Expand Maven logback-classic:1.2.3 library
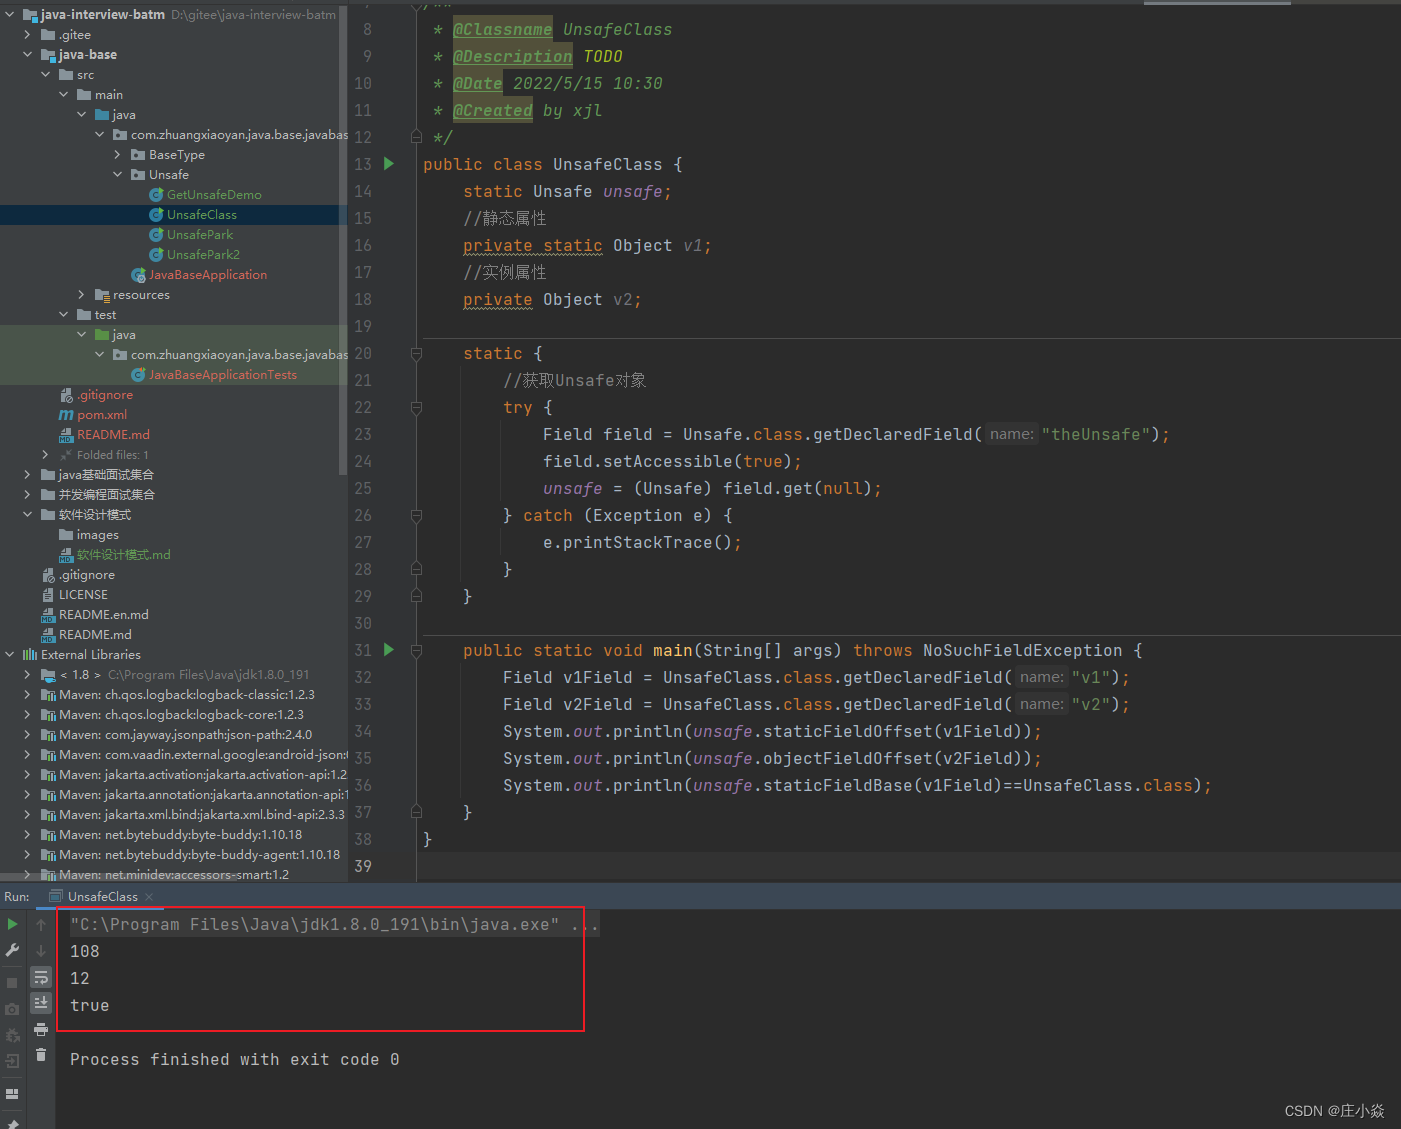1401x1129 pixels. tap(28, 695)
